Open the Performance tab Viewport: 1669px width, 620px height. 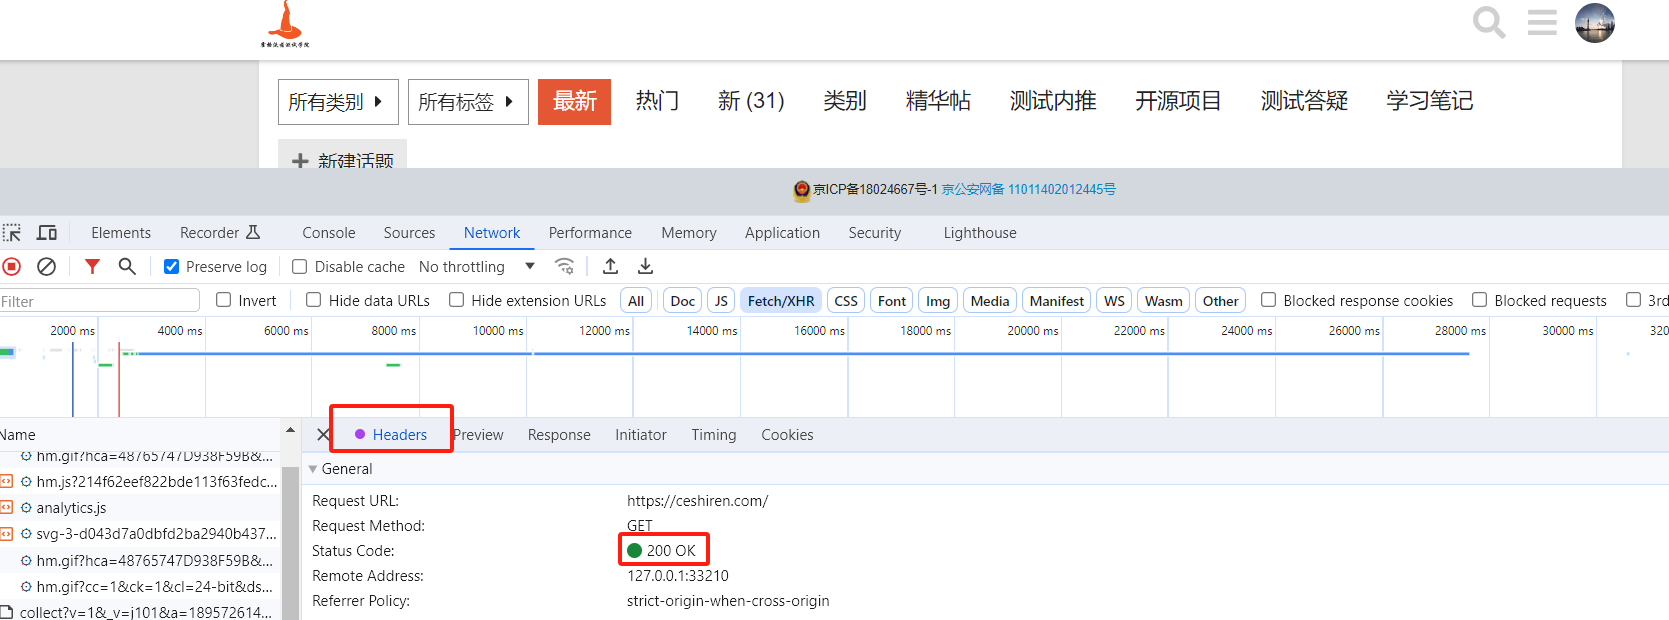[590, 233]
